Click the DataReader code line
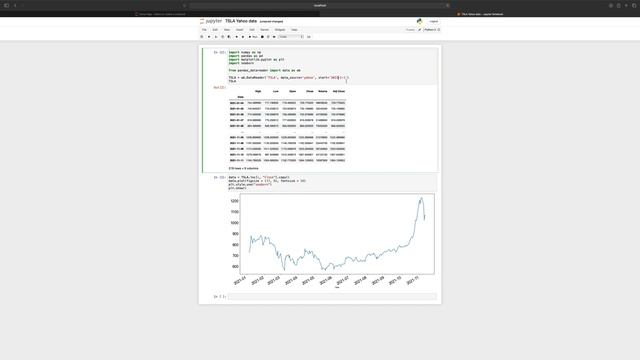This screenshot has width=640, height=360. click(288, 78)
